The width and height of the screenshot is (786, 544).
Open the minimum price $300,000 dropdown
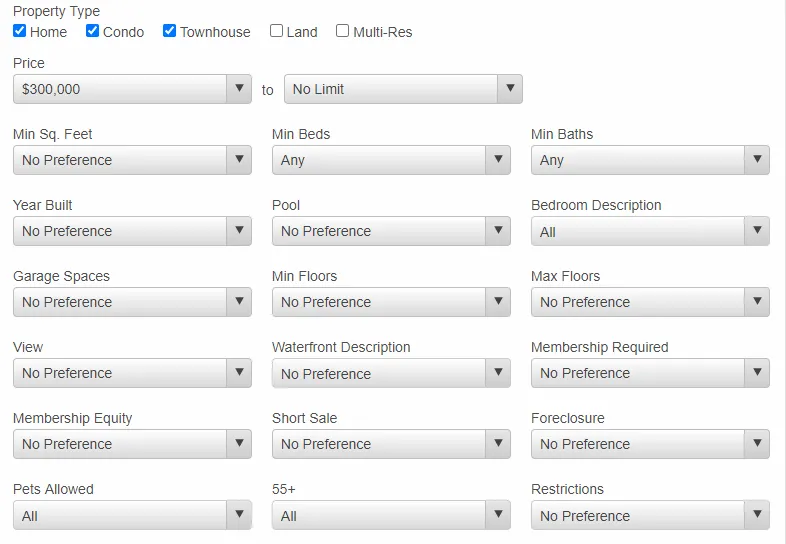(x=132, y=89)
